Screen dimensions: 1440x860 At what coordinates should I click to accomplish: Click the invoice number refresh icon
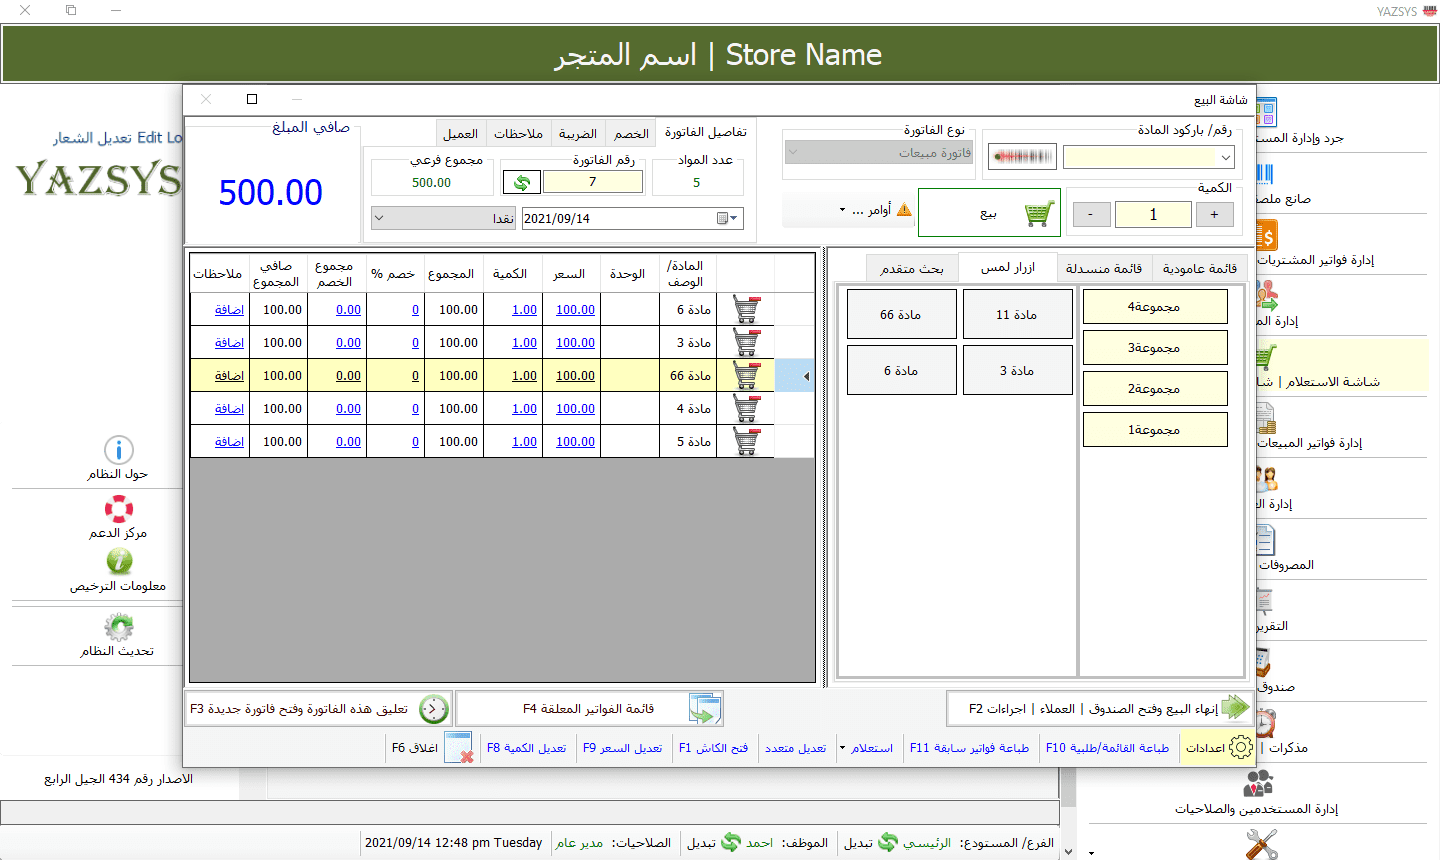pyautogui.click(x=521, y=182)
